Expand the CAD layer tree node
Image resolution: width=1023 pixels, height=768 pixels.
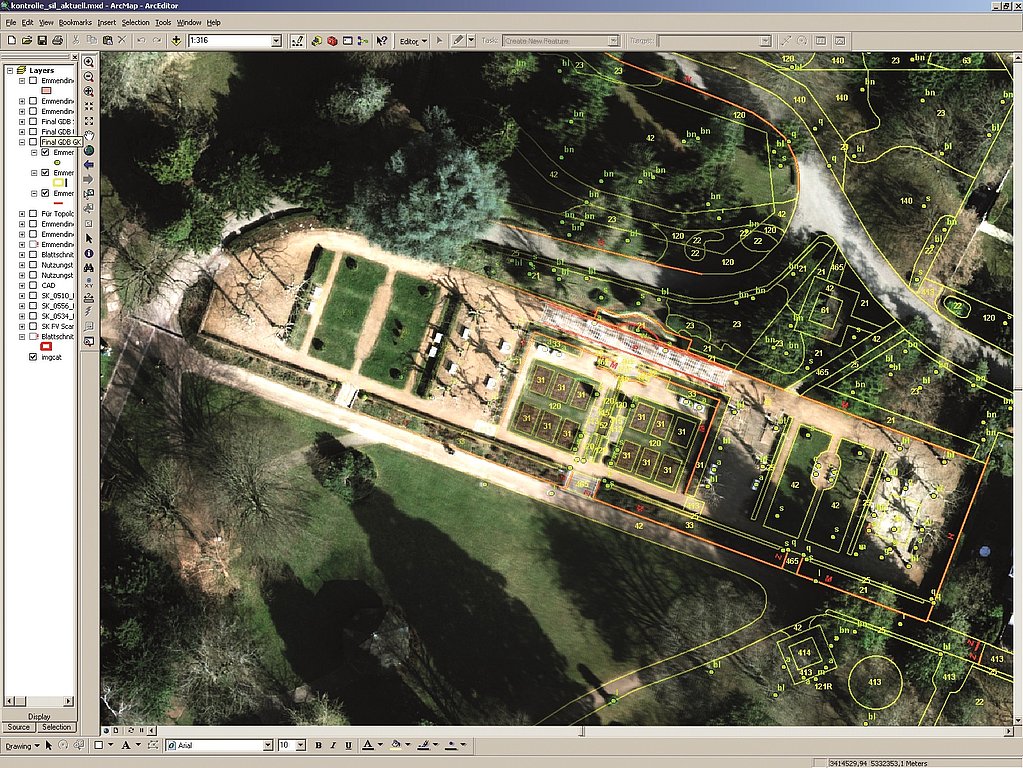(22, 285)
